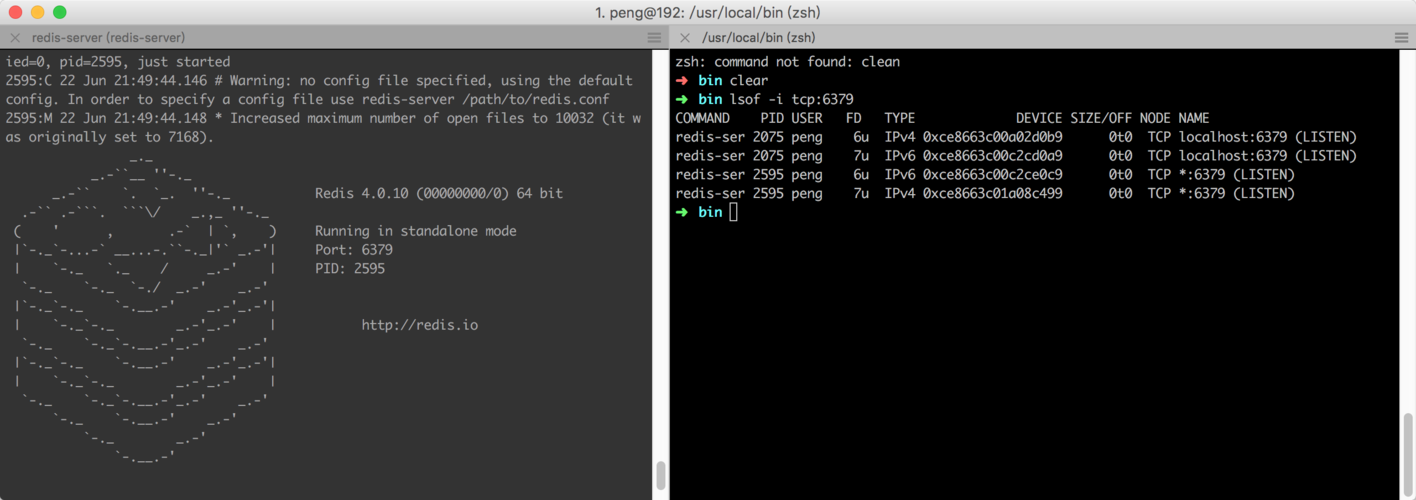This screenshot has height=500, width=1416.
Task: Click the left pane scrollbar thumb
Action: pos(661,475)
